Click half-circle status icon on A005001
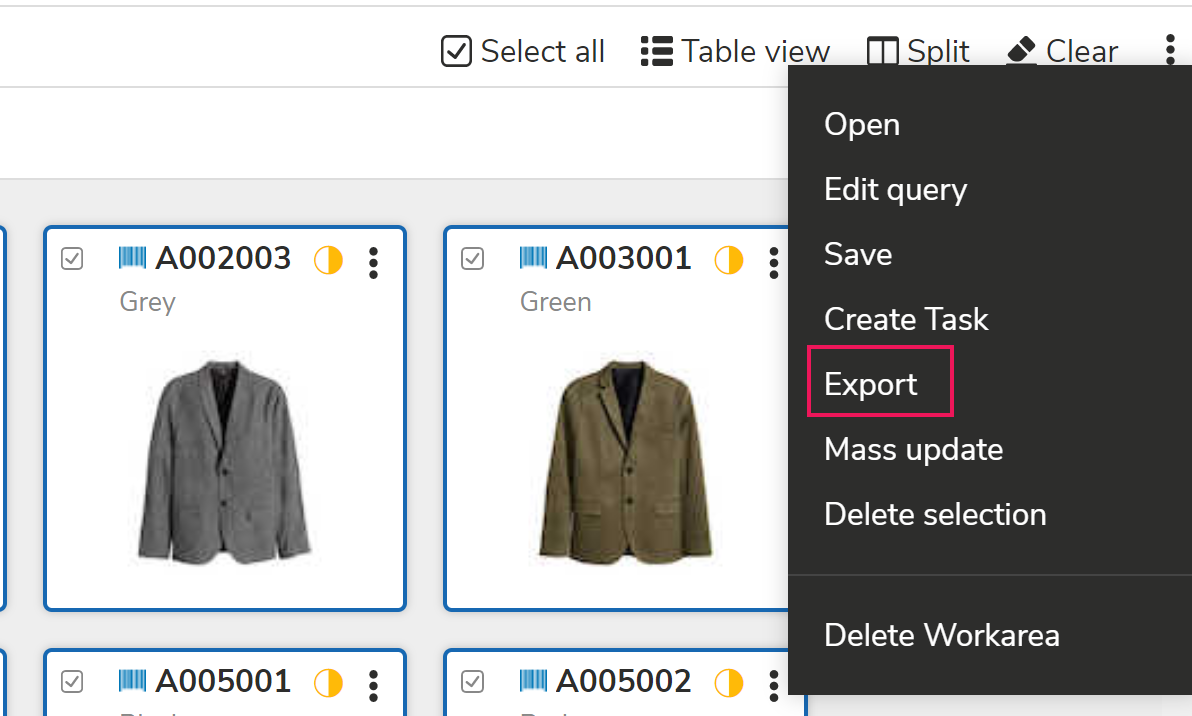The image size is (1192, 716). 328,683
